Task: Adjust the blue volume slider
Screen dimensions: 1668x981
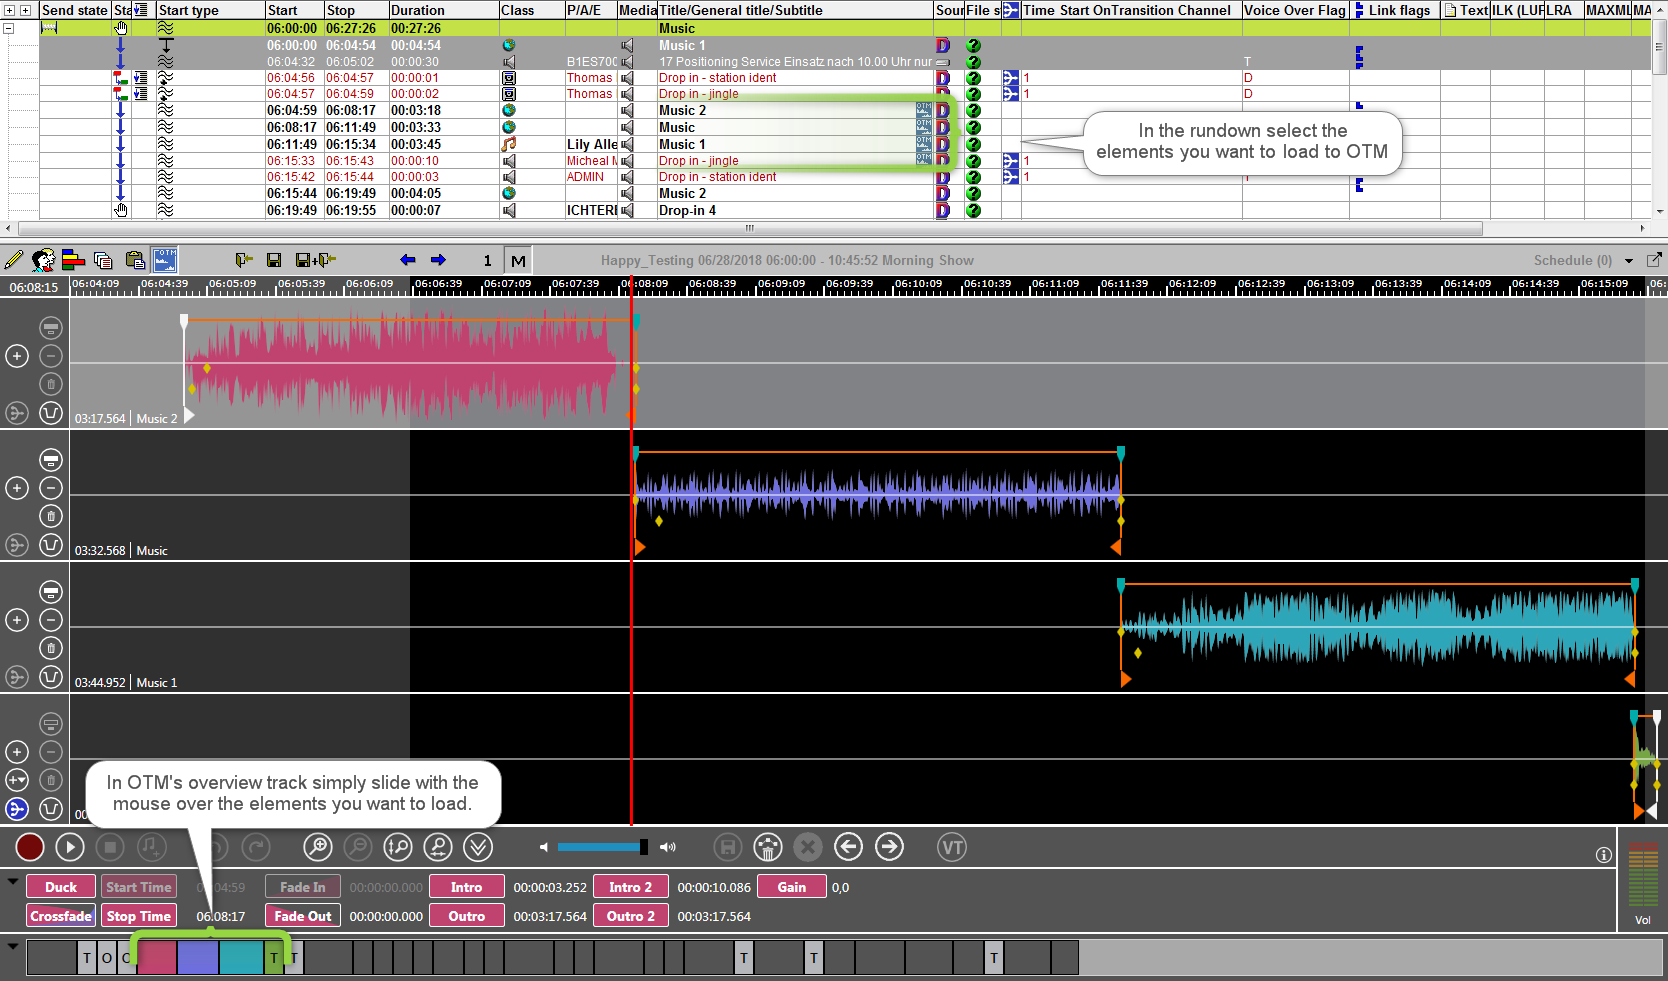Action: [x=600, y=847]
